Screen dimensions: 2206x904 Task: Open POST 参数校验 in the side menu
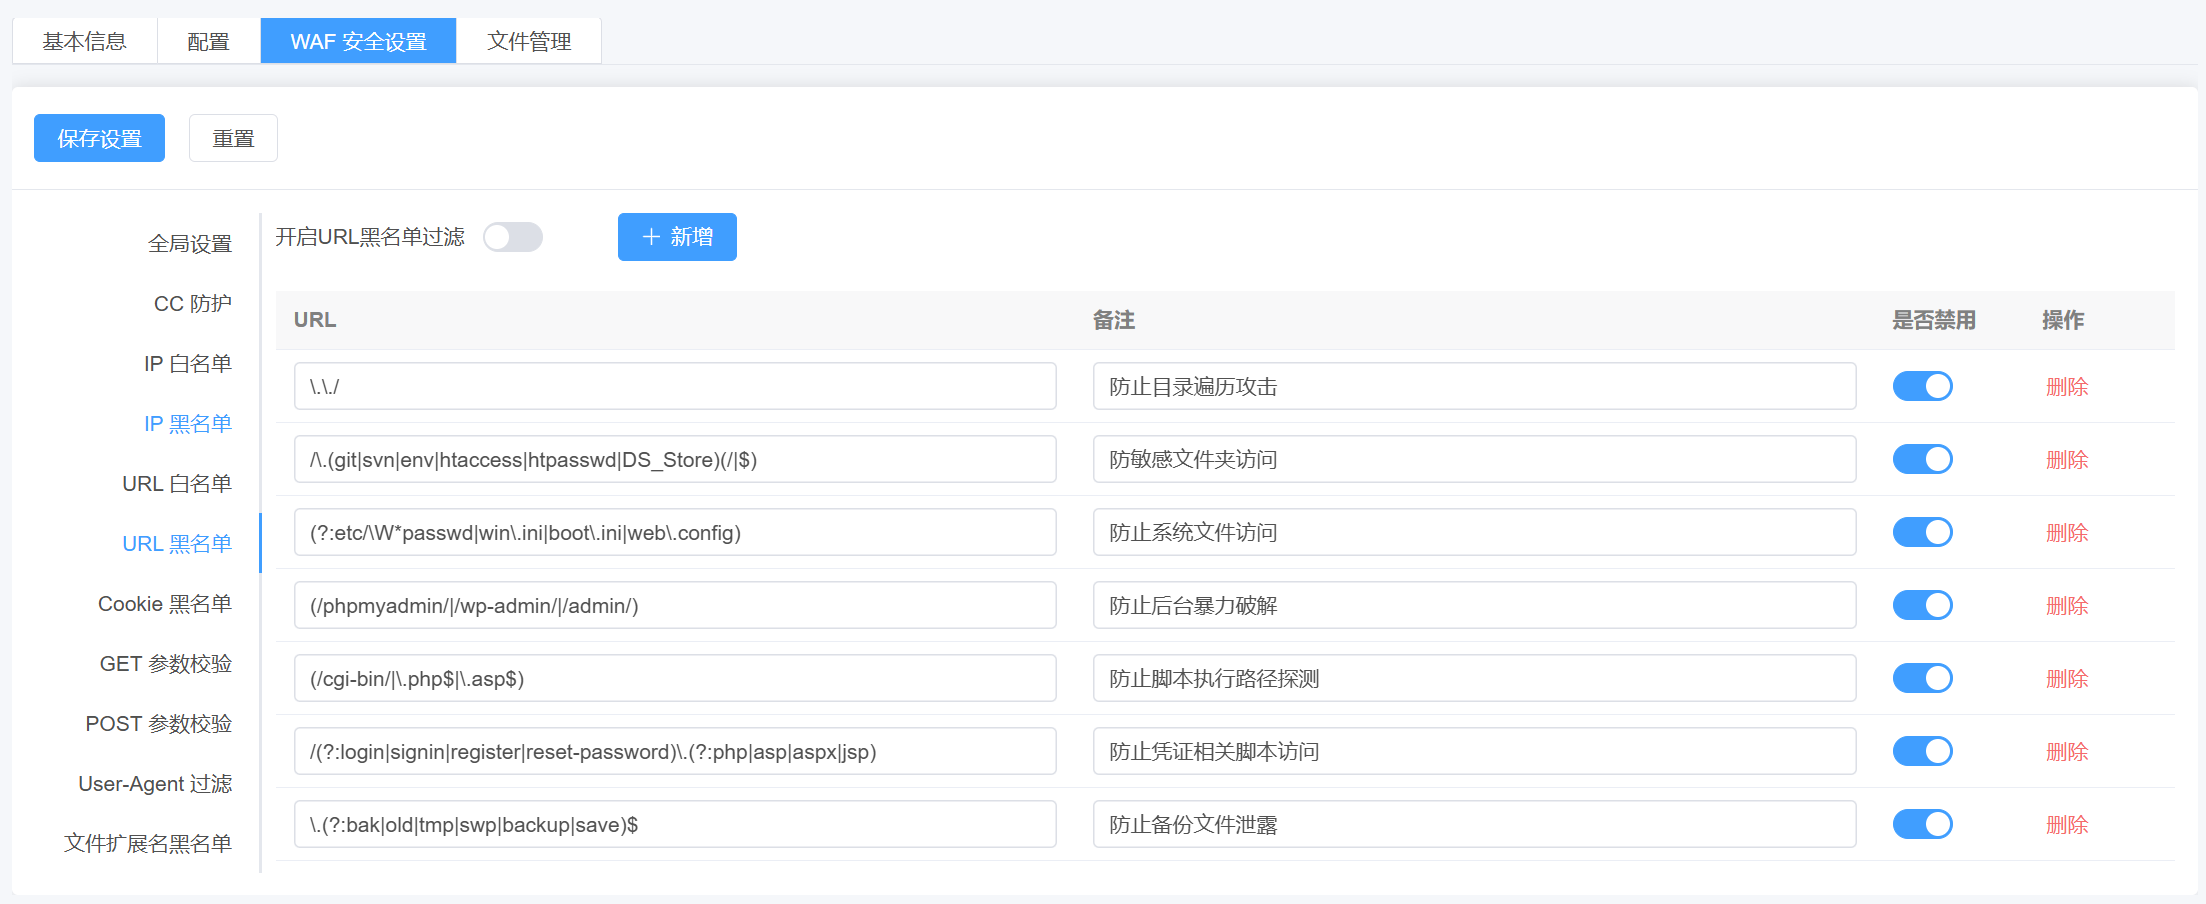tap(159, 724)
